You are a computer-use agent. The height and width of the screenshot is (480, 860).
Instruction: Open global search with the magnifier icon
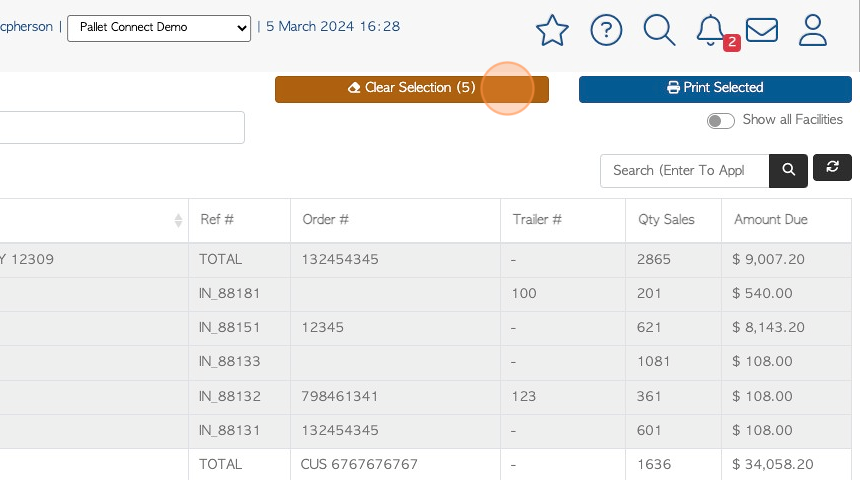click(659, 30)
